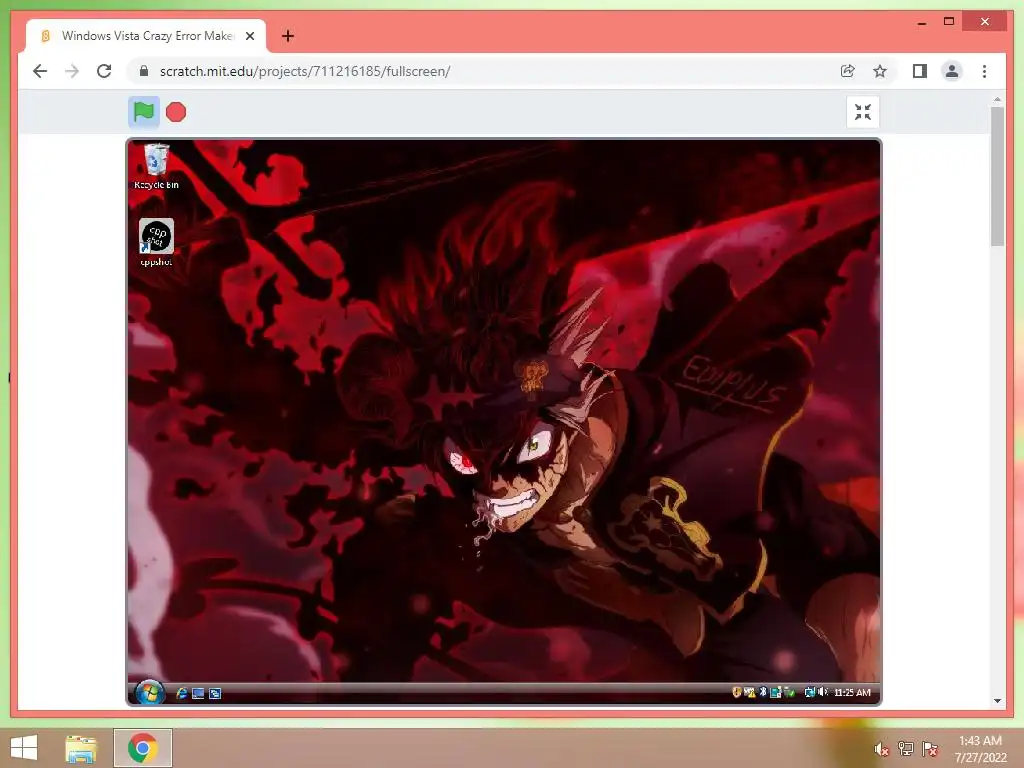The height and width of the screenshot is (768, 1024).
Task: Click page scrollbar down arrow
Action: tap(997, 701)
